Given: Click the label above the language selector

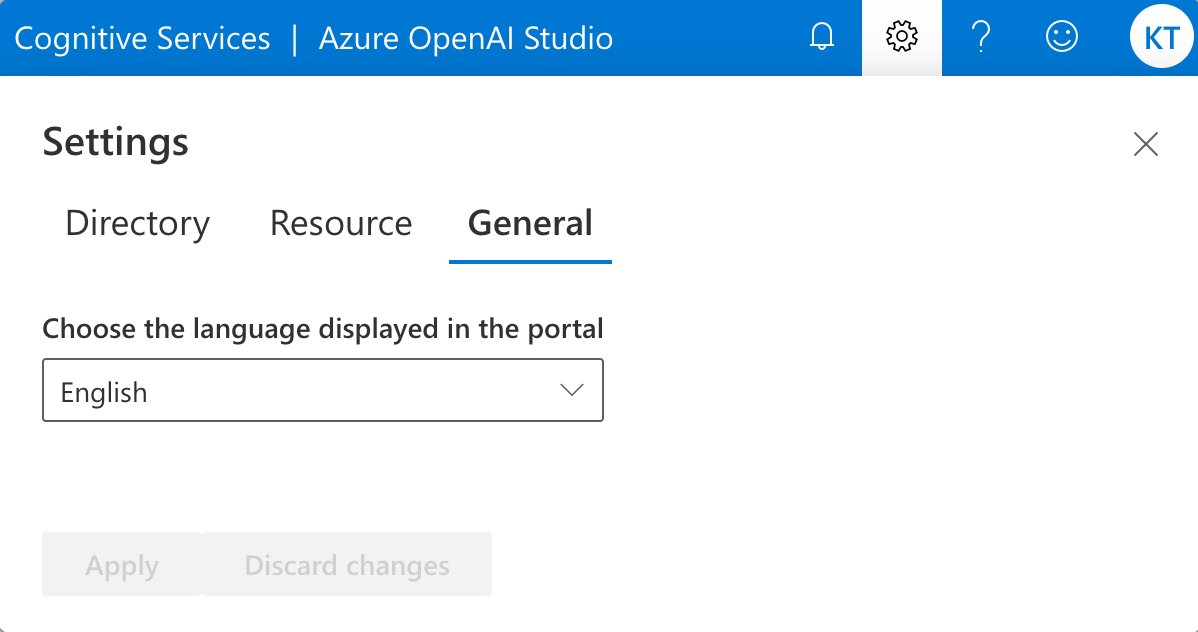Looking at the screenshot, I should (322, 328).
